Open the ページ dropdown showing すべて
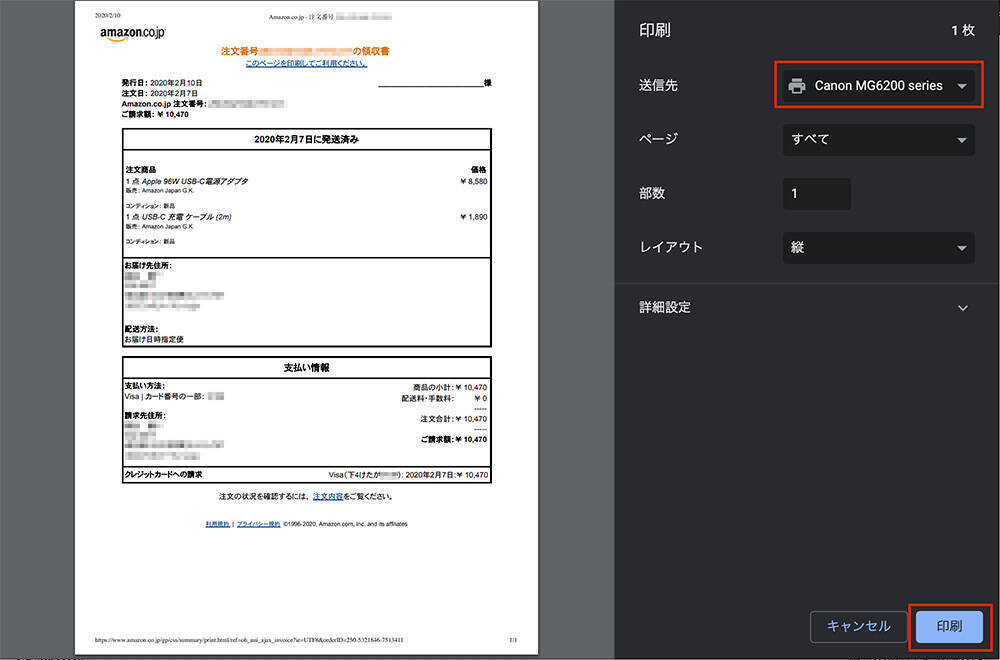 coord(878,139)
